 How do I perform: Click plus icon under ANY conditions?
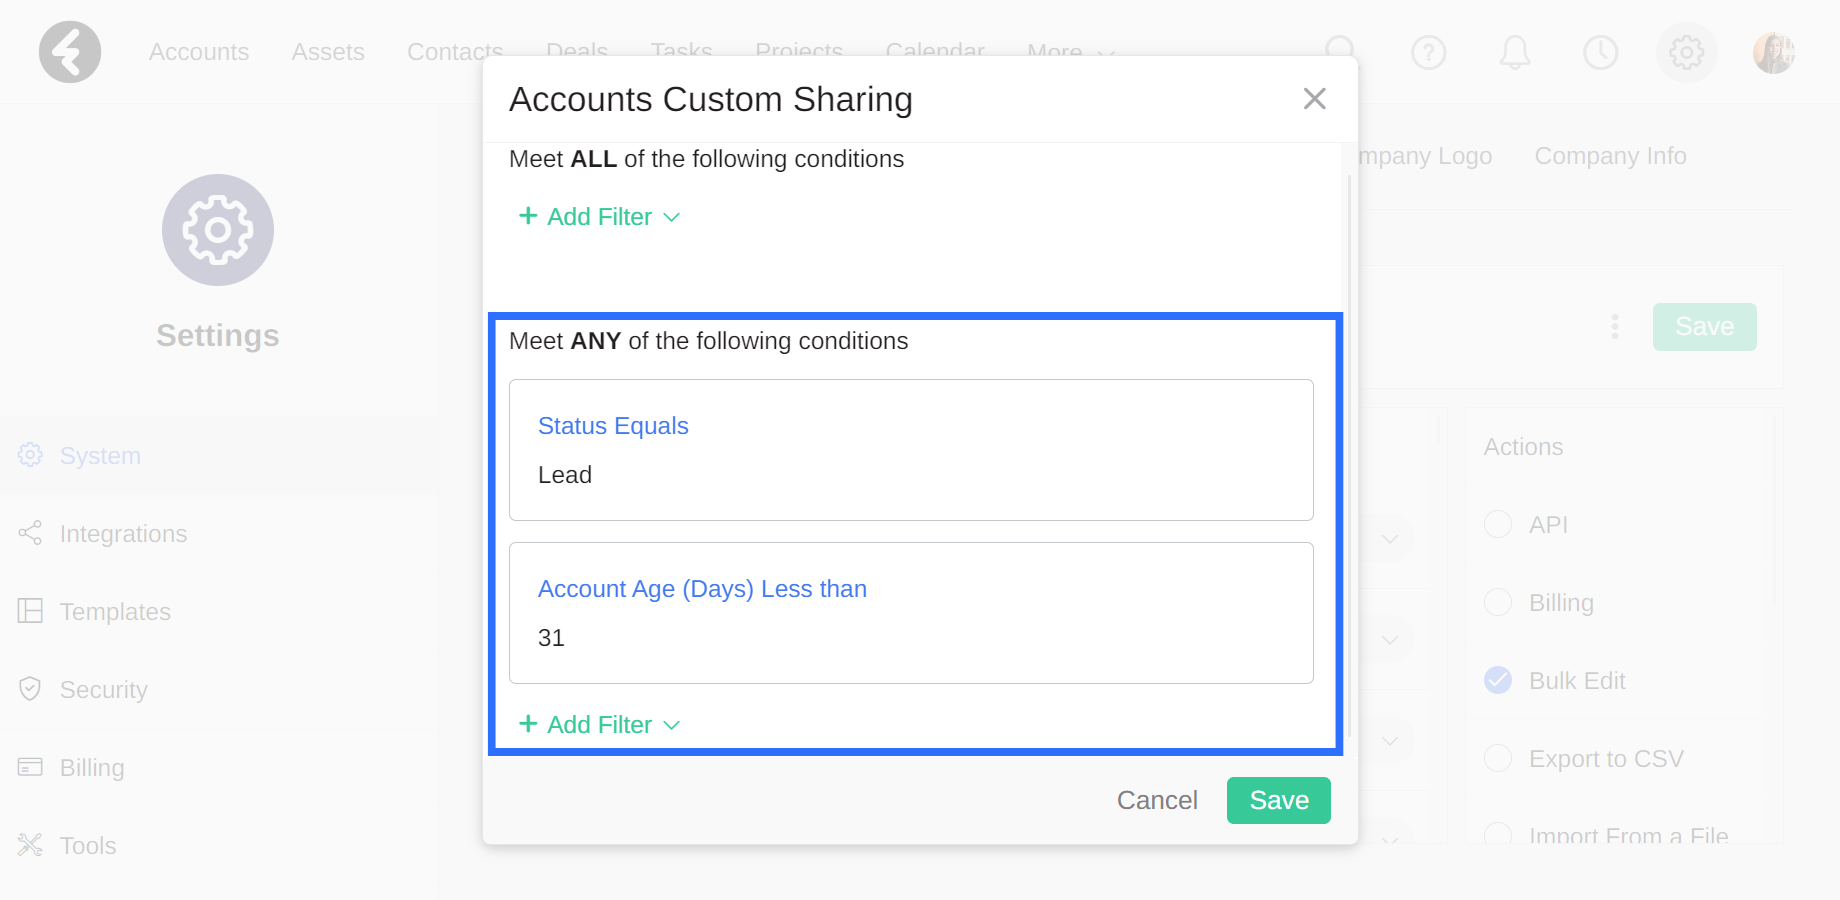[x=528, y=724]
